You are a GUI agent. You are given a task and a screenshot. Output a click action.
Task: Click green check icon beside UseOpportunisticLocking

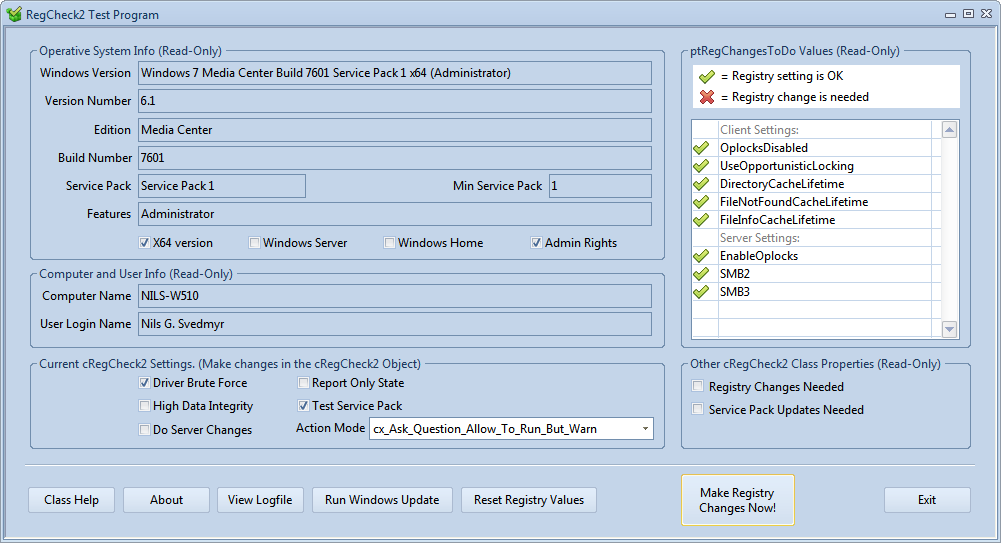[x=702, y=165]
